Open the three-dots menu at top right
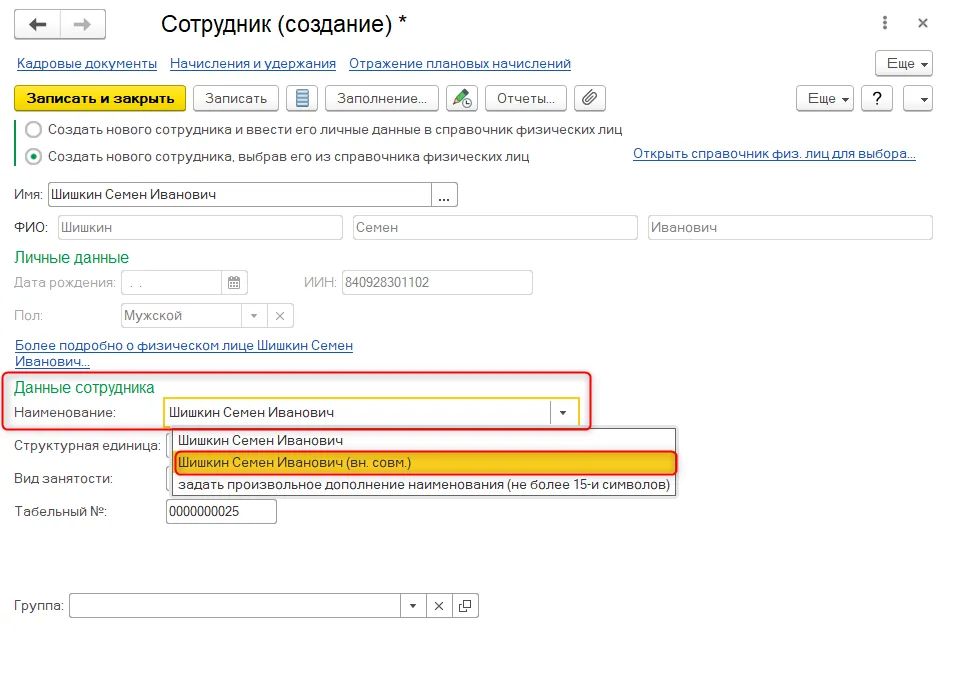Screen dimensions: 953x680 click(x=885, y=23)
